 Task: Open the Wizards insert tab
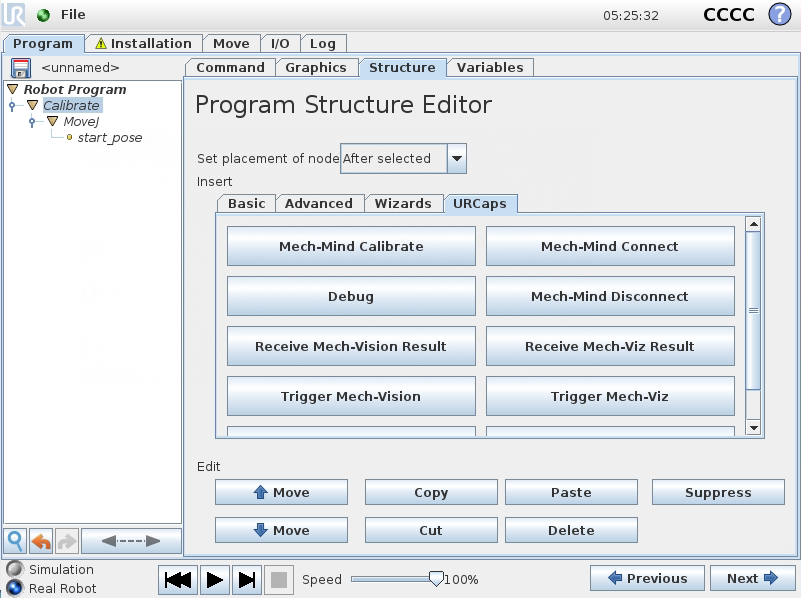coord(403,203)
